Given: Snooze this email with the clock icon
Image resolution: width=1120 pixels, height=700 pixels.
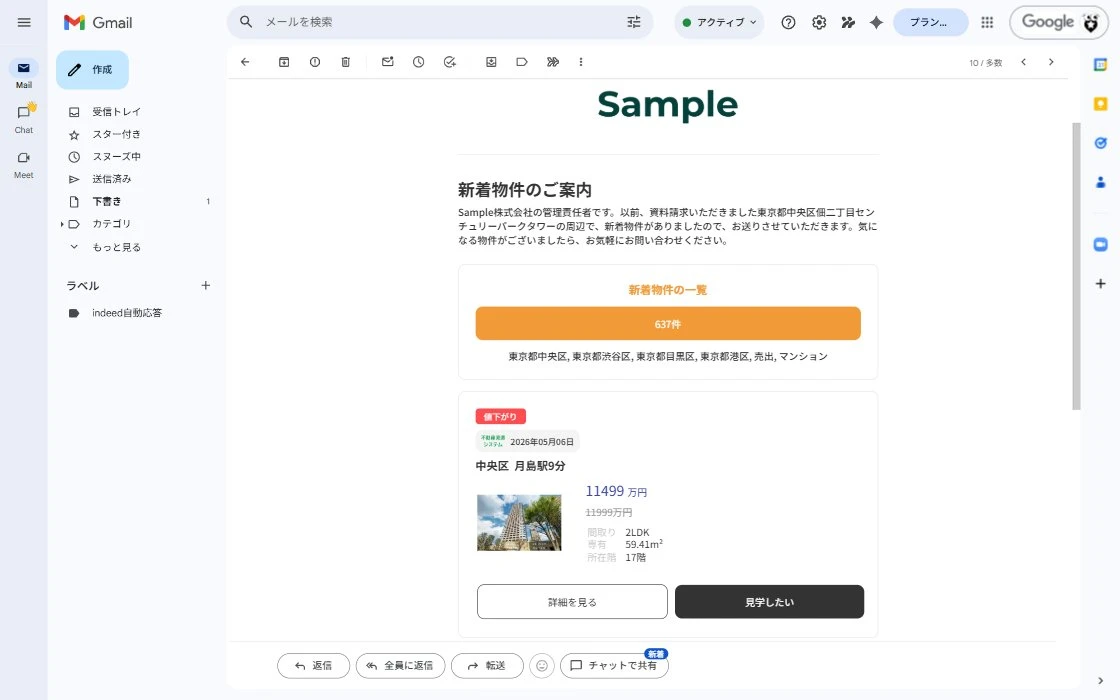Looking at the screenshot, I should click(419, 62).
